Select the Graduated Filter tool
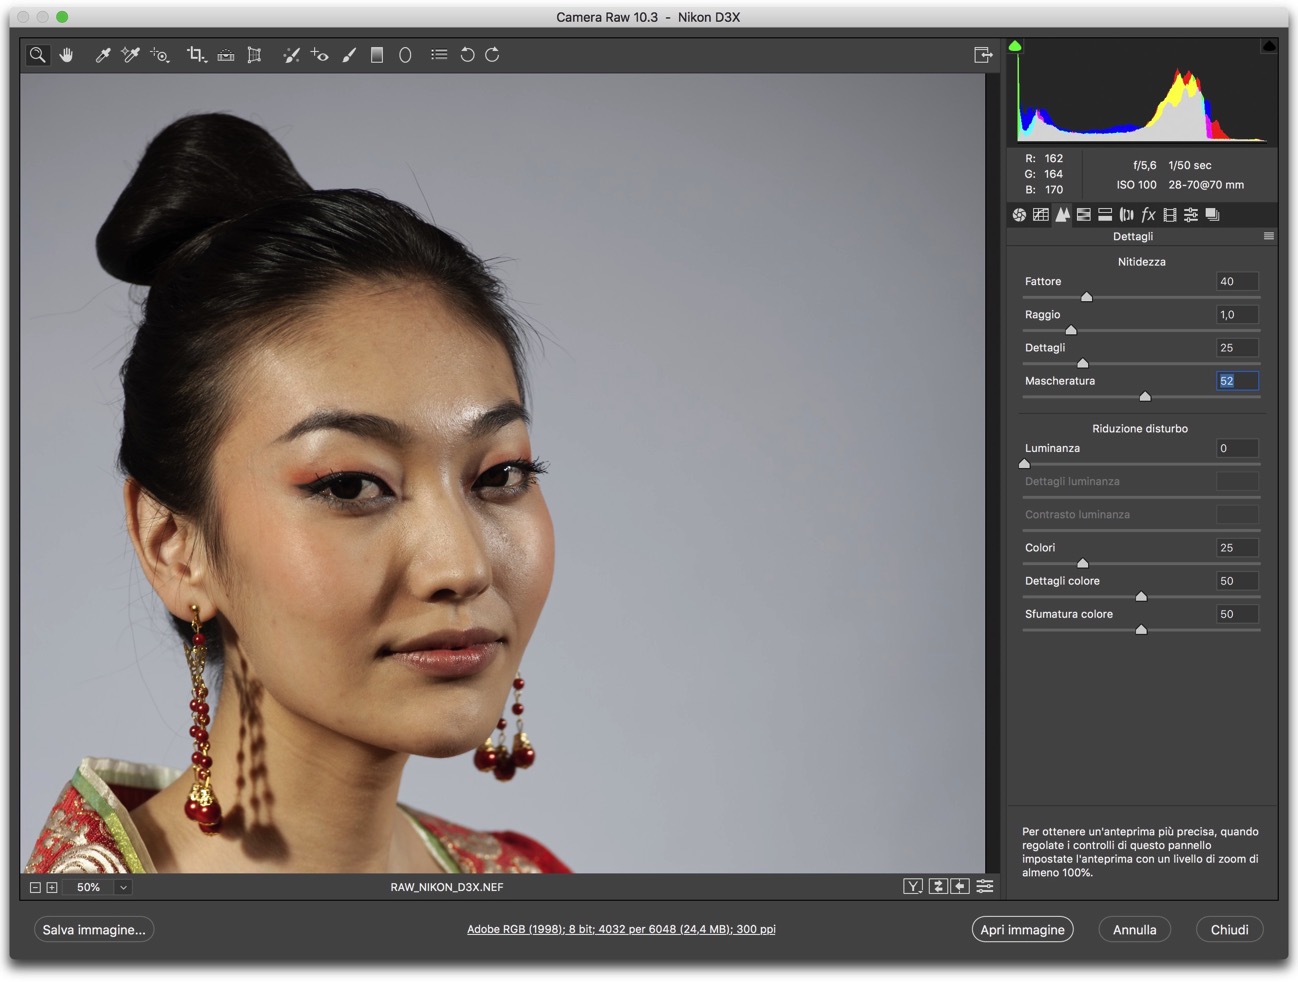The width and height of the screenshot is (1298, 982). click(x=377, y=55)
